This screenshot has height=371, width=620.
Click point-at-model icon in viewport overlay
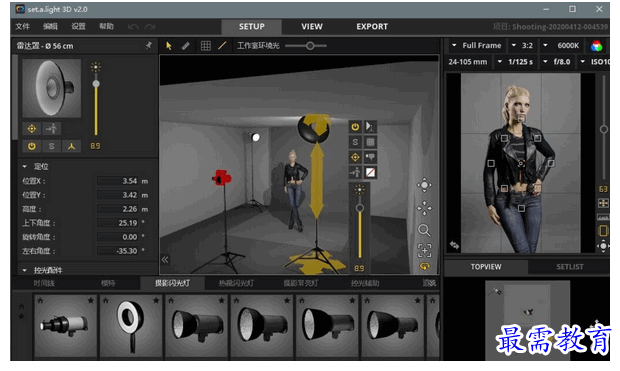tap(355, 172)
